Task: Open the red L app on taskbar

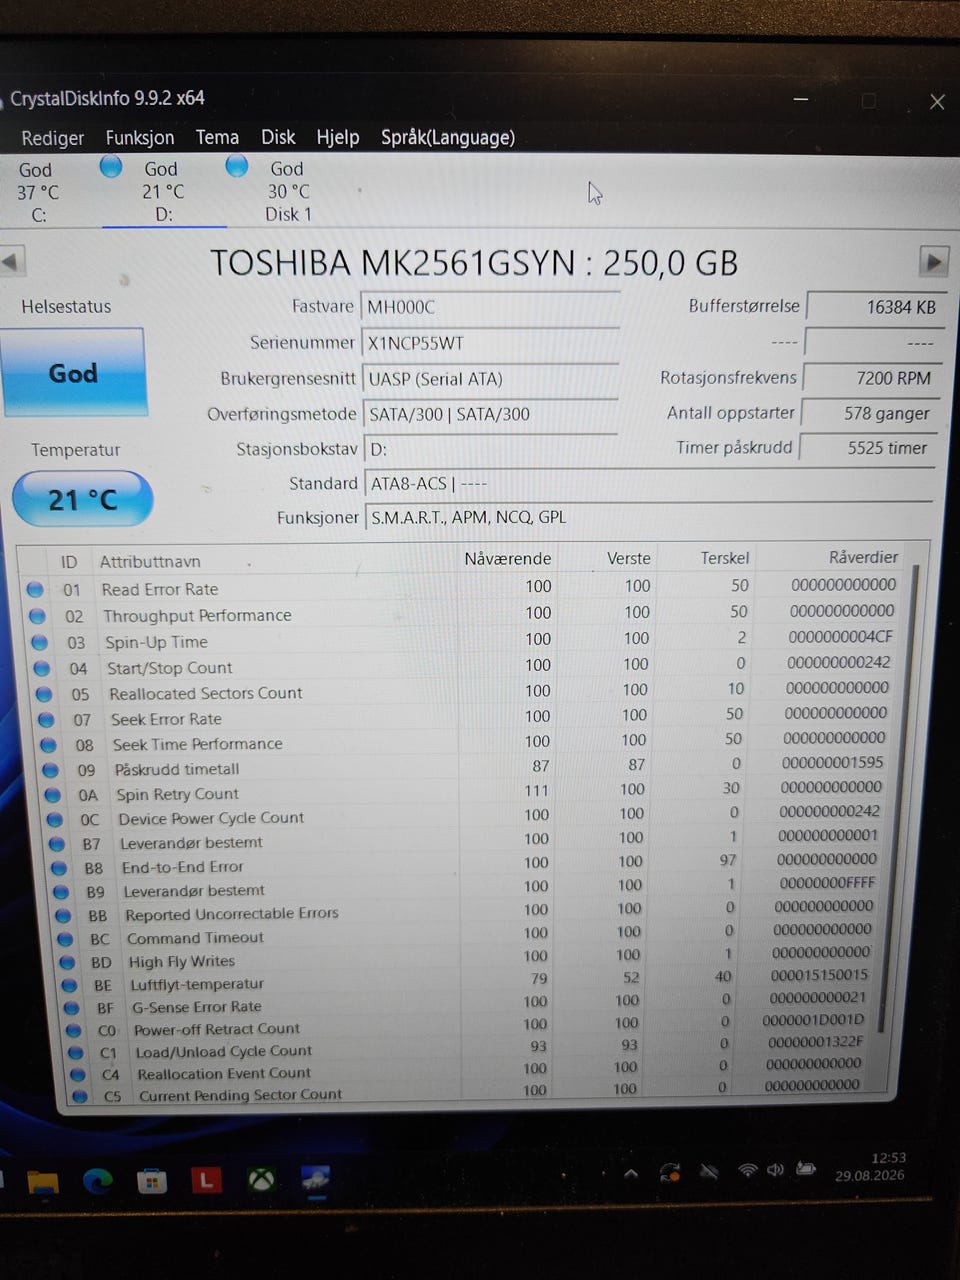Action: click(206, 1181)
